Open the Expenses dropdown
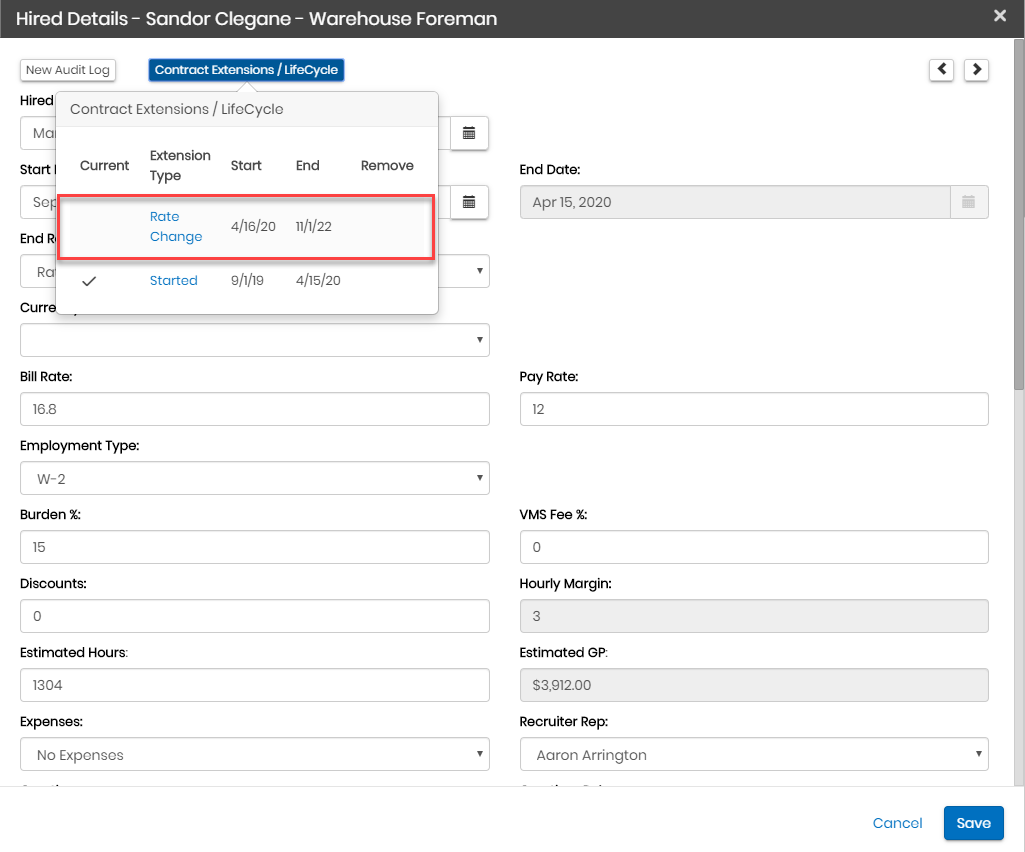Screen dimensions: 1025x852 point(255,755)
